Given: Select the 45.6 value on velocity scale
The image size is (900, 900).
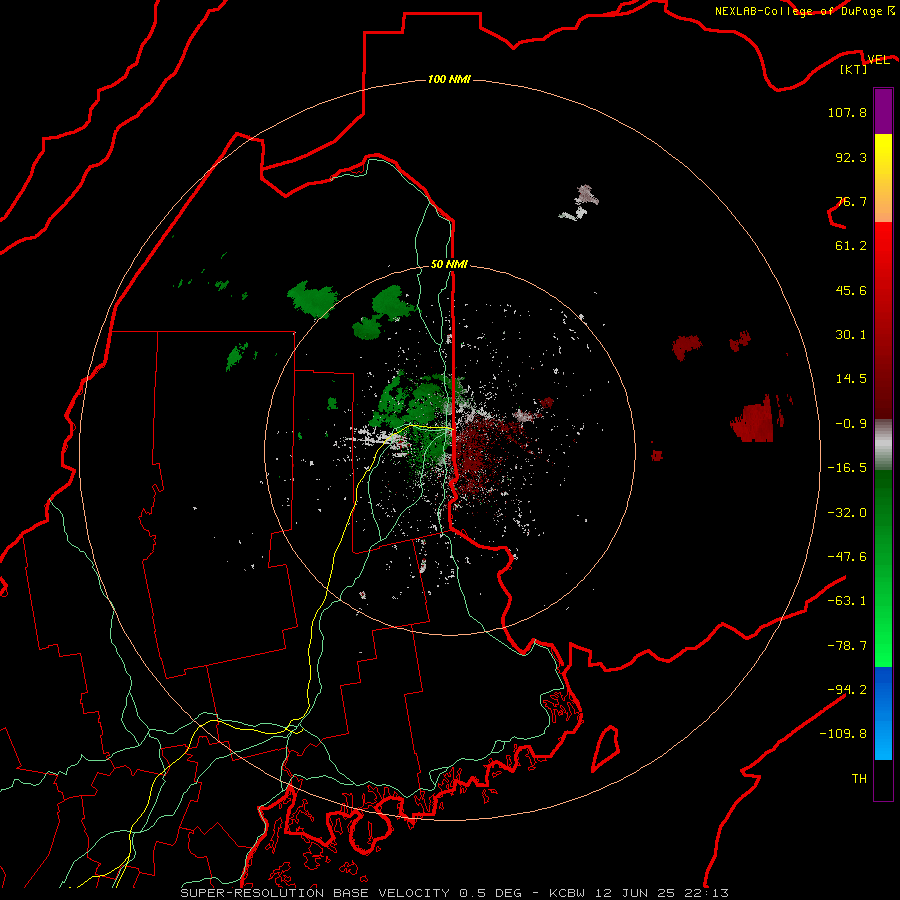Looking at the screenshot, I should coord(851,290).
